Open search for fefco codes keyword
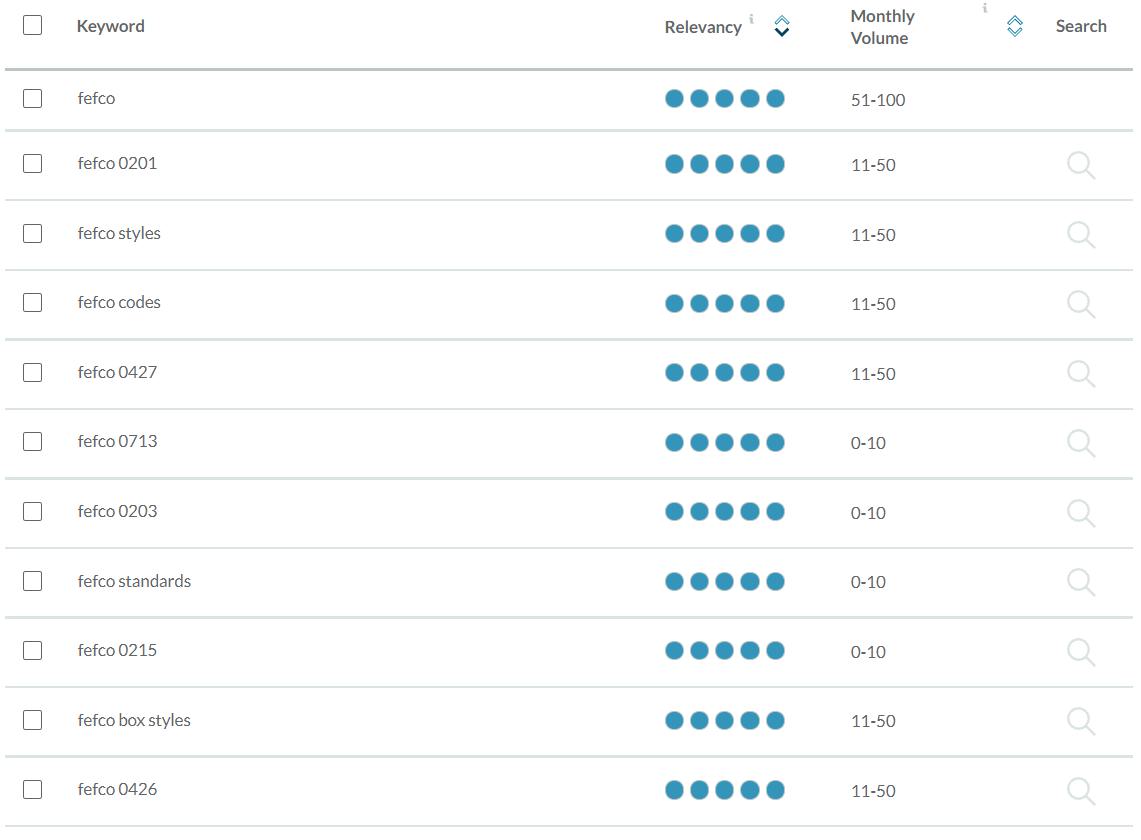This screenshot has height=840, width=1141. pos(1080,304)
